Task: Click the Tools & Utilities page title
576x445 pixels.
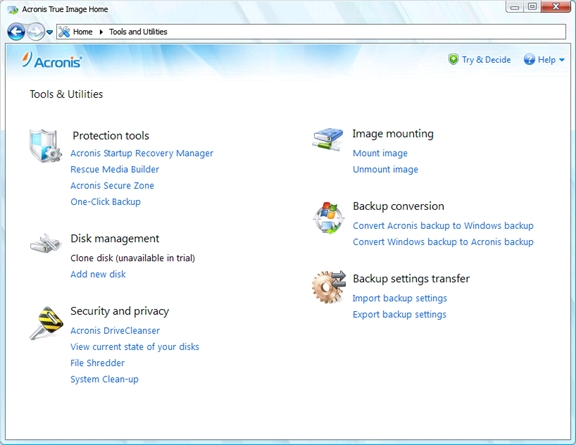Action: click(x=66, y=94)
